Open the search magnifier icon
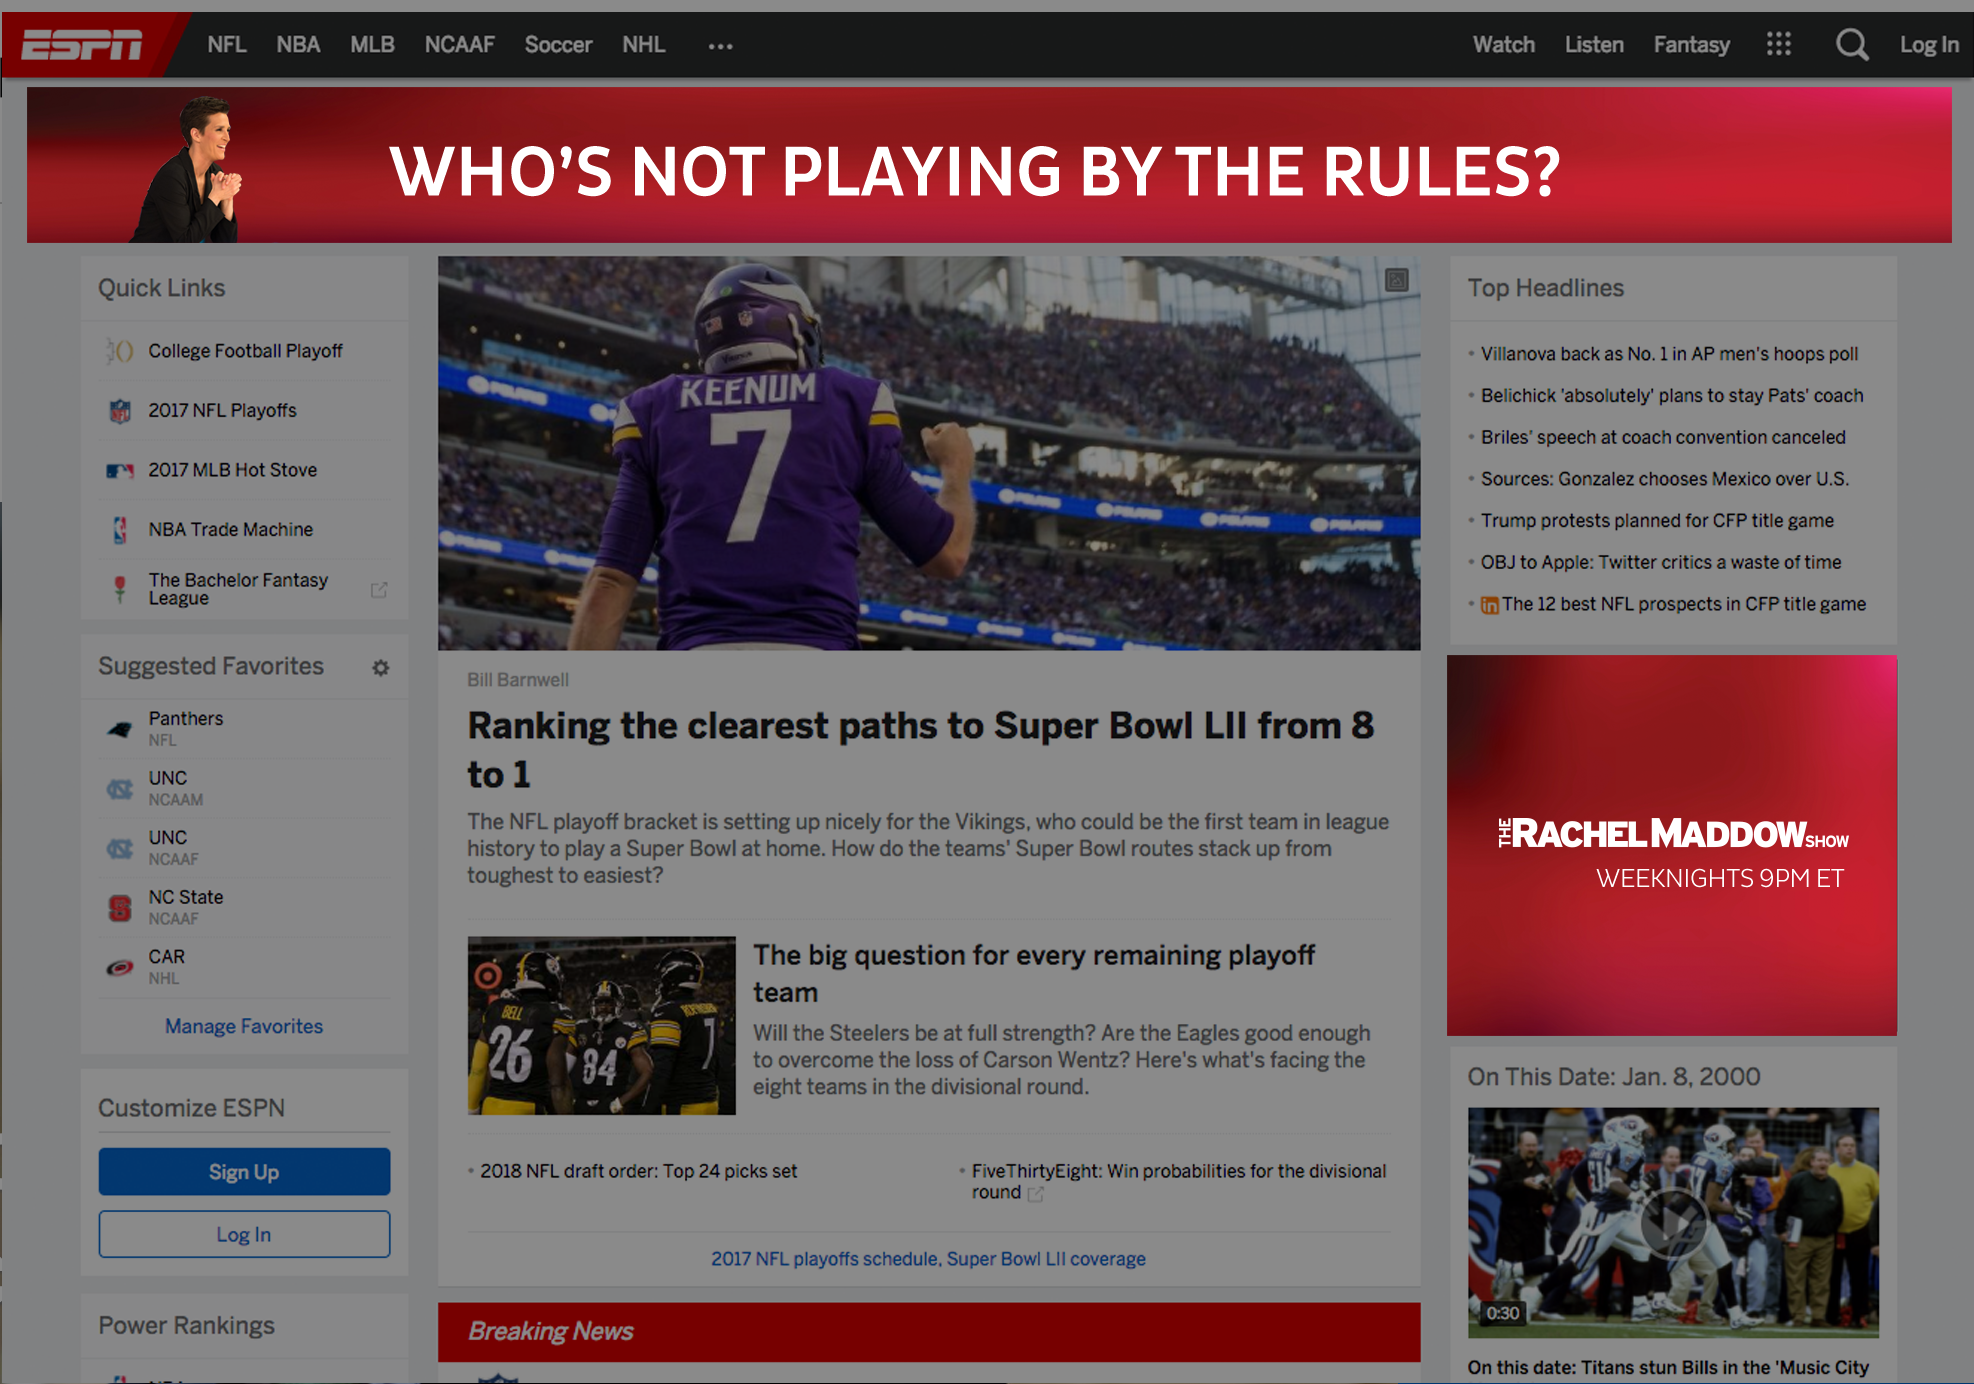Image resolution: width=1974 pixels, height=1384 pixels. (x=1851, y=45)
